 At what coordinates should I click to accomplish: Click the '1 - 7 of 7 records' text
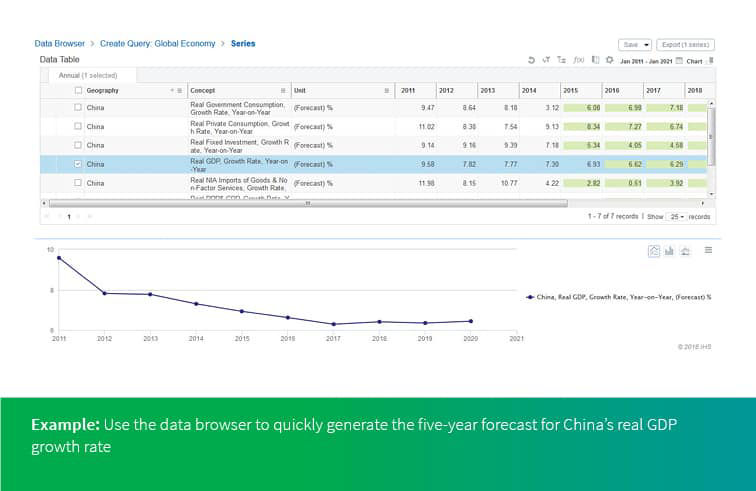[x=613, y=217]
